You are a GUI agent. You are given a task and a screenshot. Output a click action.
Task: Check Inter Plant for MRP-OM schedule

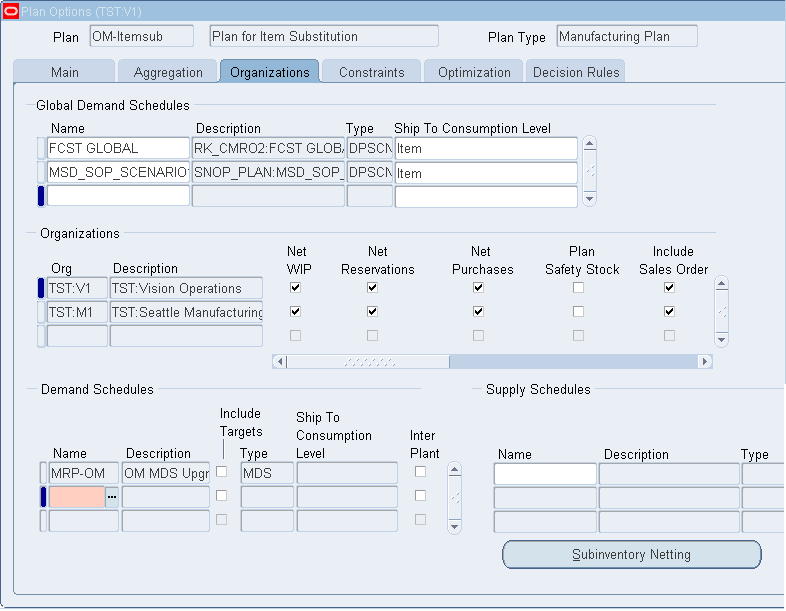[x=421, y=472]
